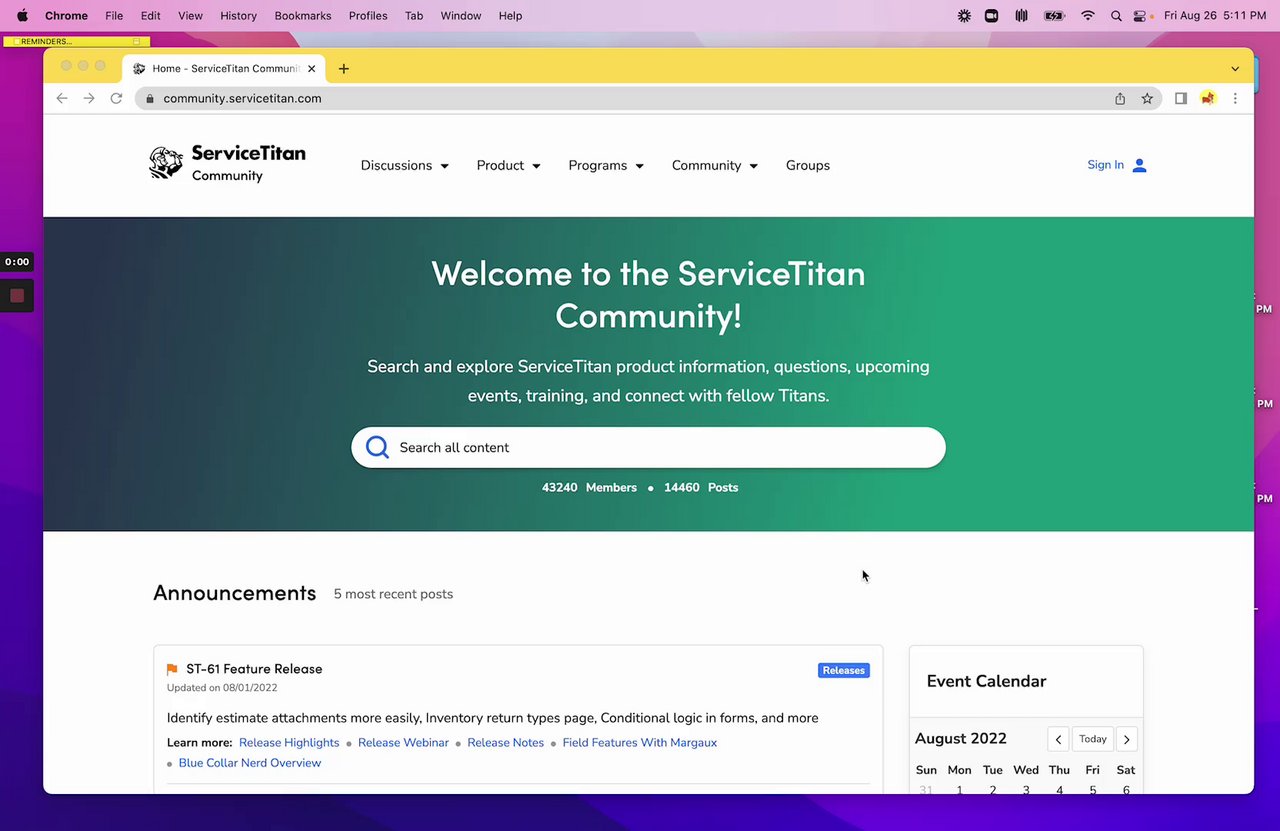The width and height of the screenshot is (1280, 831).
Task: Open Spotlight search in menu bar
Action: tap(1116, 15)
